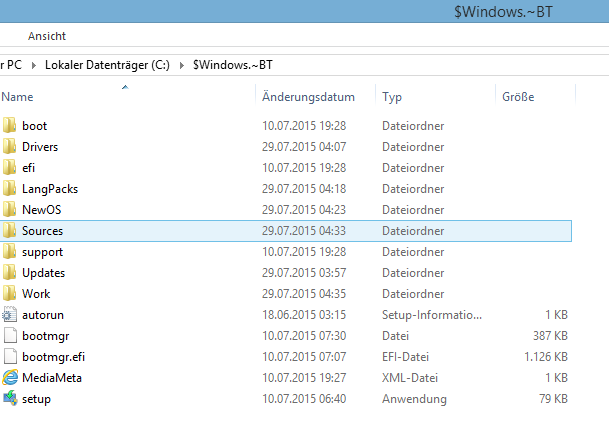Select the boot folder icon

coord(9,125)
